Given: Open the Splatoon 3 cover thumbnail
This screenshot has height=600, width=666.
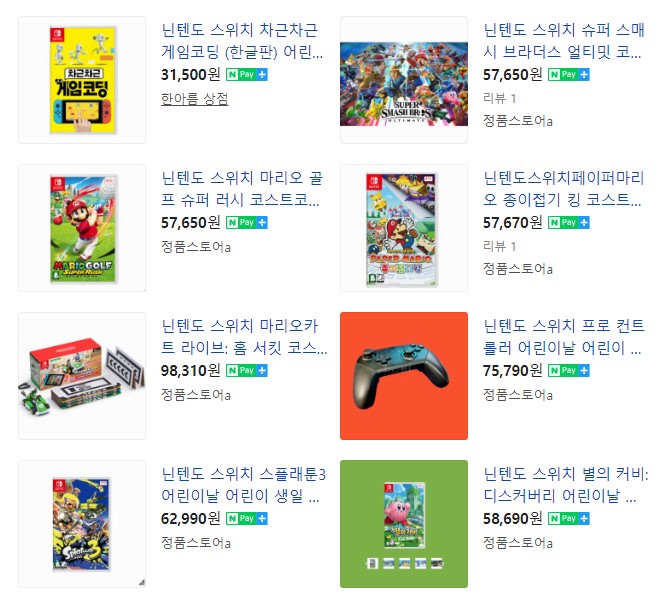Looking at the screenshot, I should 82,524.
